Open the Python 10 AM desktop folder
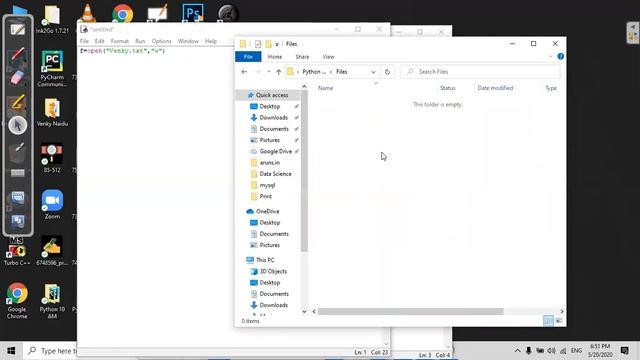Screen dimensions: 640x360 coord(52,301)
